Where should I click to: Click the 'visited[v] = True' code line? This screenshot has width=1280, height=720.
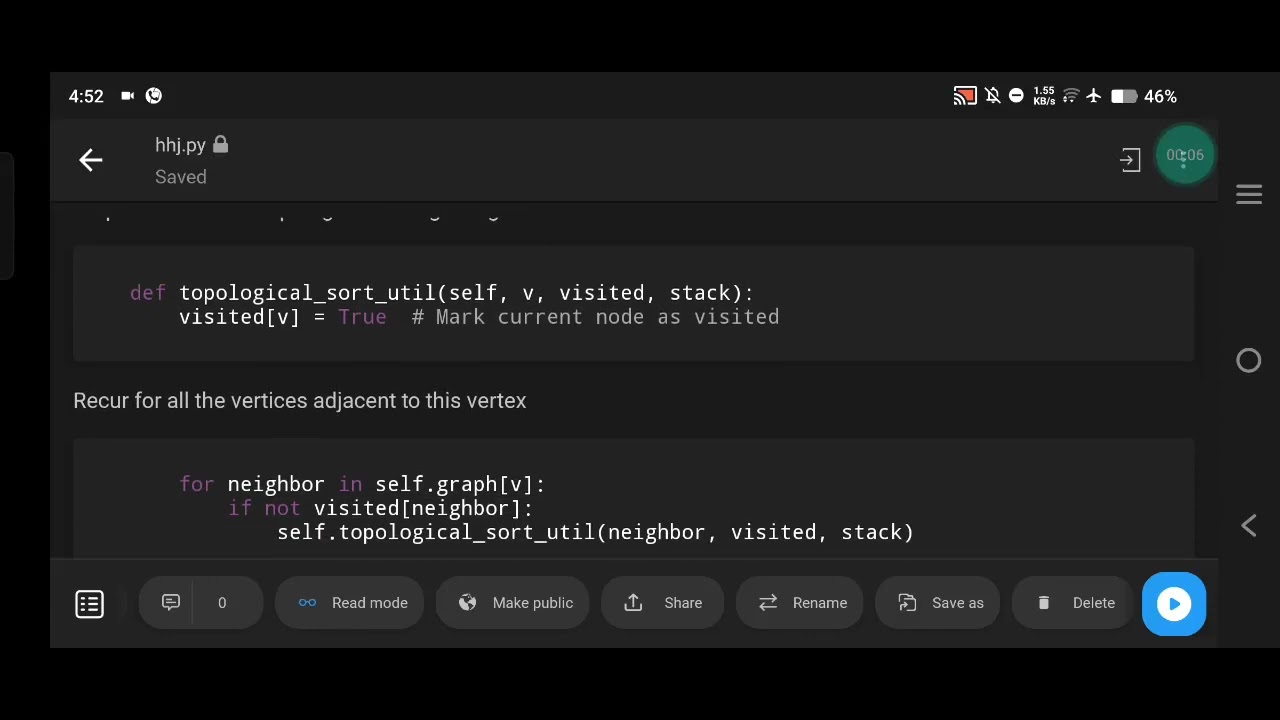pos(479,317)
